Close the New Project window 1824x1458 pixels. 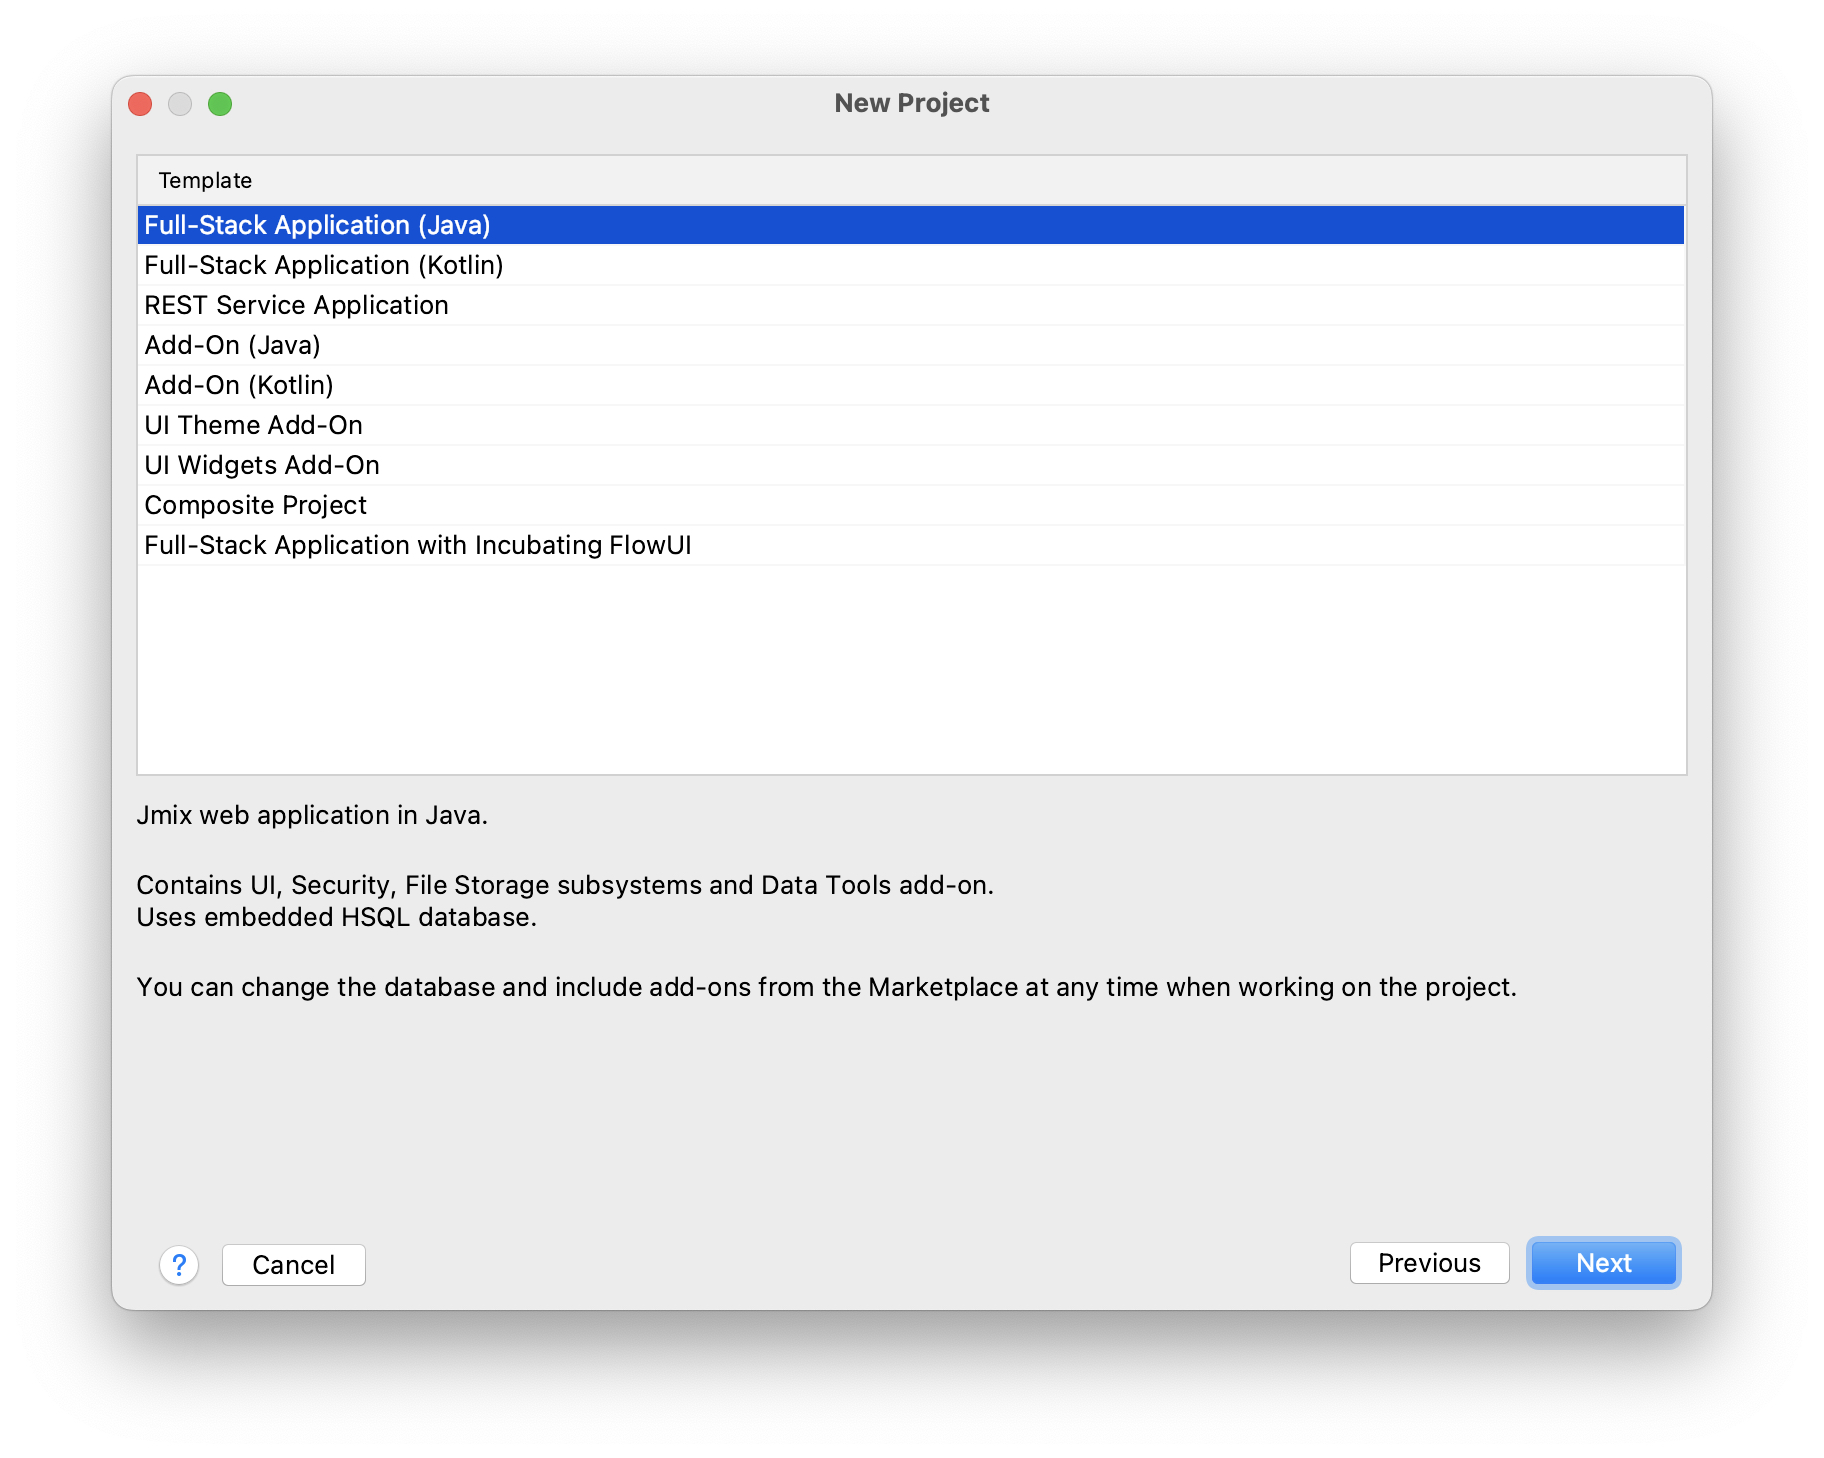pos(140,104)
